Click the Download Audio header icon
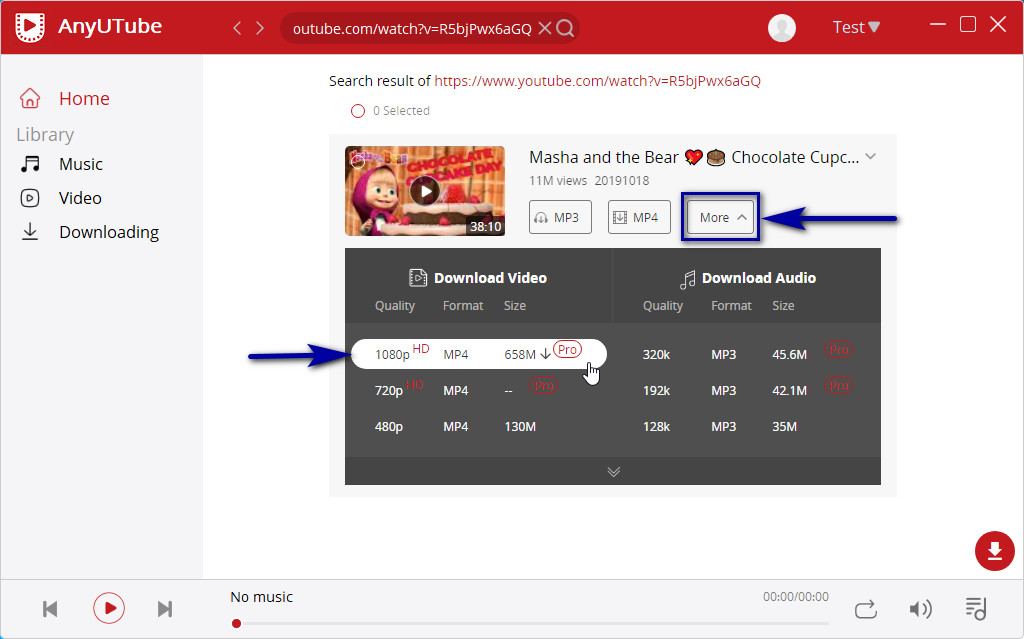The image size is (1024, 639). coord(688,279)
